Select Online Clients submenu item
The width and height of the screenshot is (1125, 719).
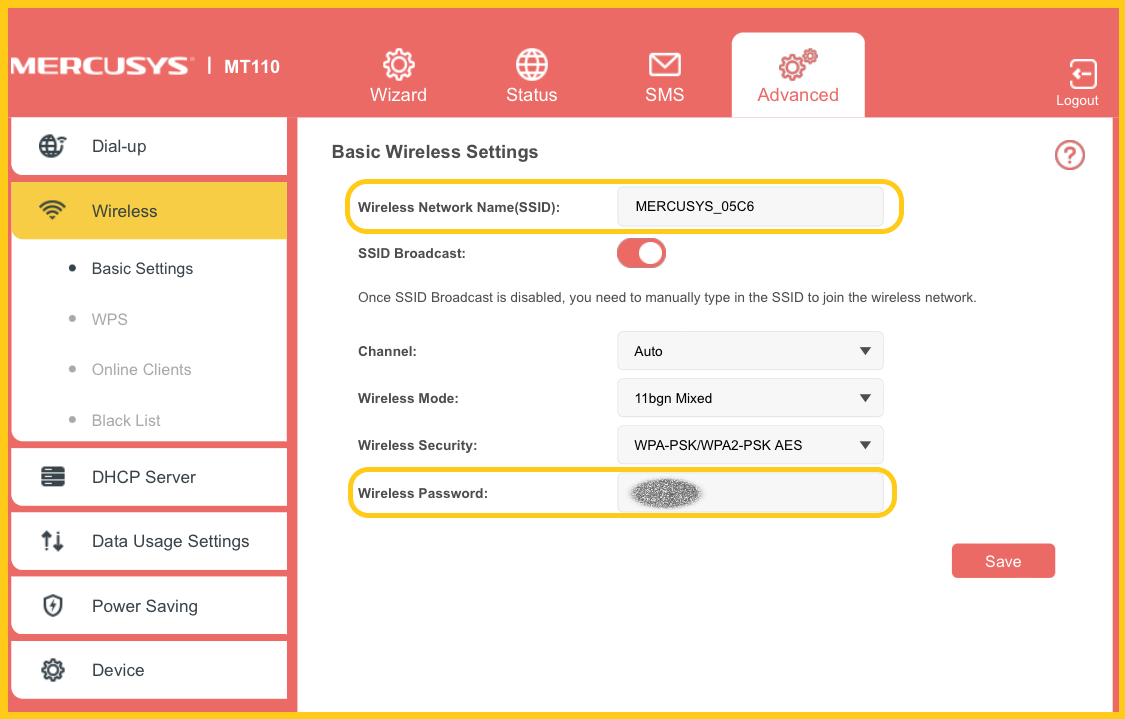[x=141, y=369]
